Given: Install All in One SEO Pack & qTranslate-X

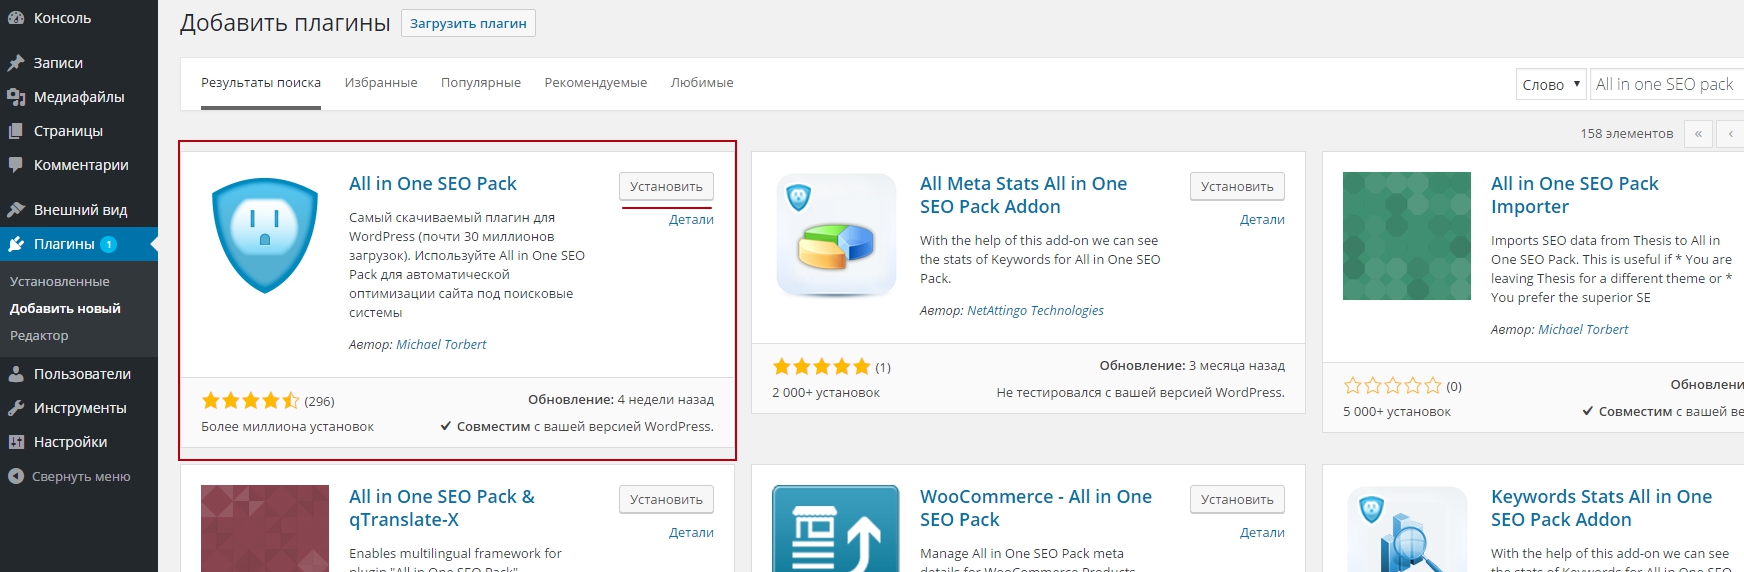Looking at the screenshot, I should coord(666,499).
